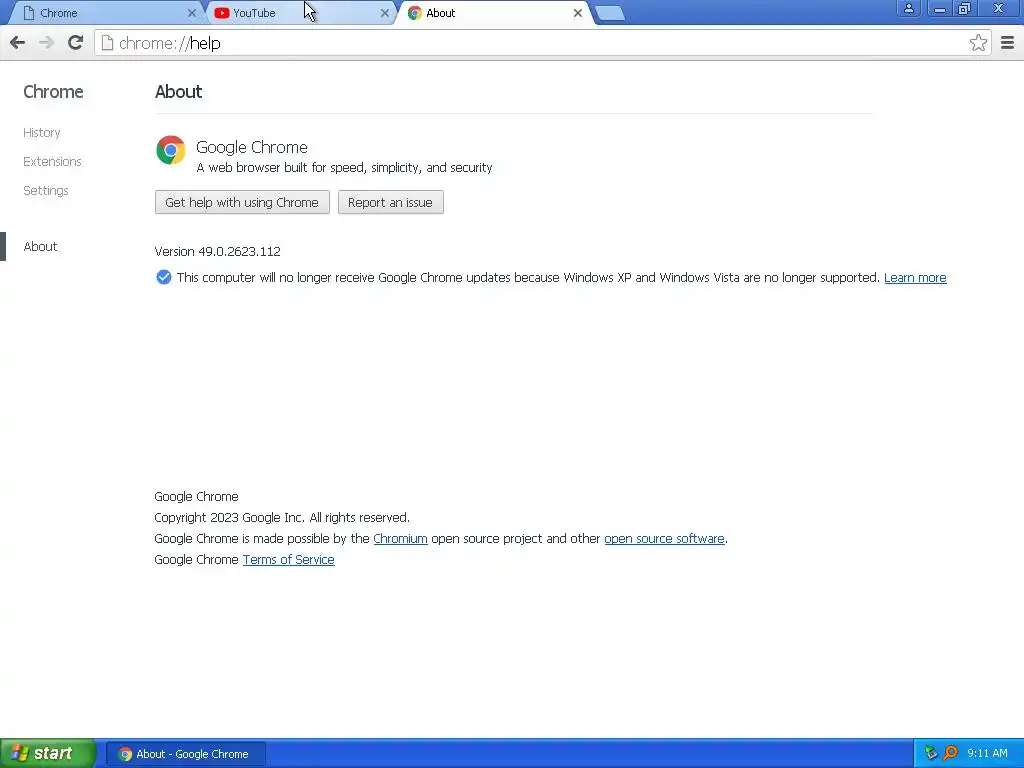
Task: Click the Report an issue button
Action: (x=391, y=202)
